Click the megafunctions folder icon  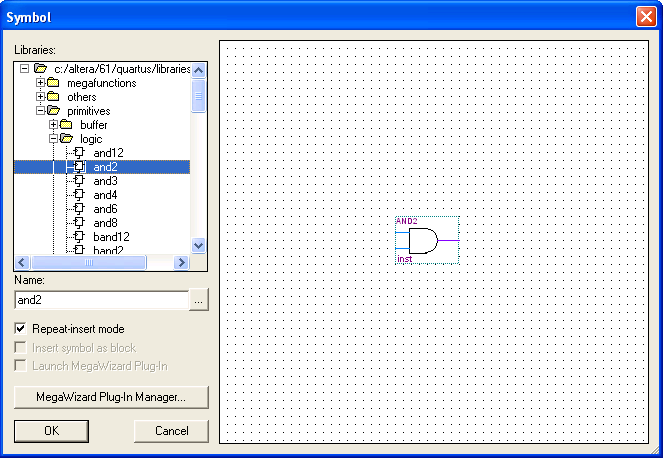pos(54,83)
